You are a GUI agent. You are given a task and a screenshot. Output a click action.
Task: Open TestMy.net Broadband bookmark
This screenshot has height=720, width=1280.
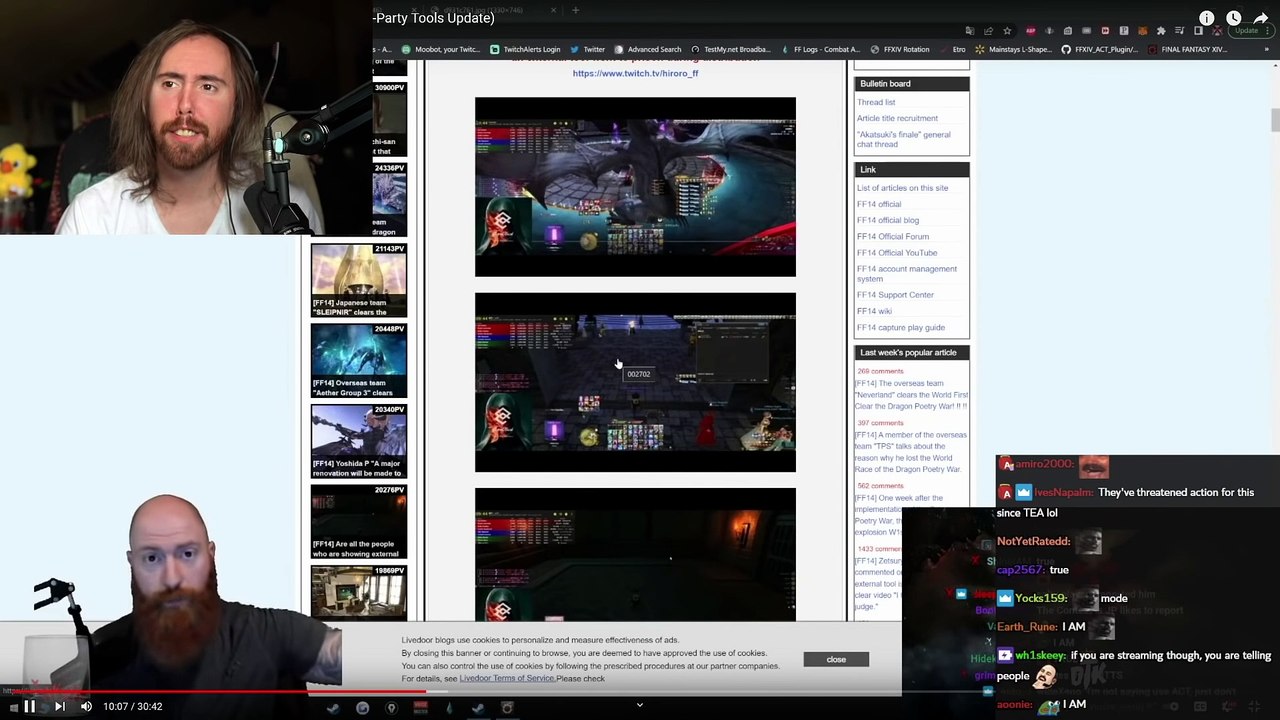[x=730, y=49]
